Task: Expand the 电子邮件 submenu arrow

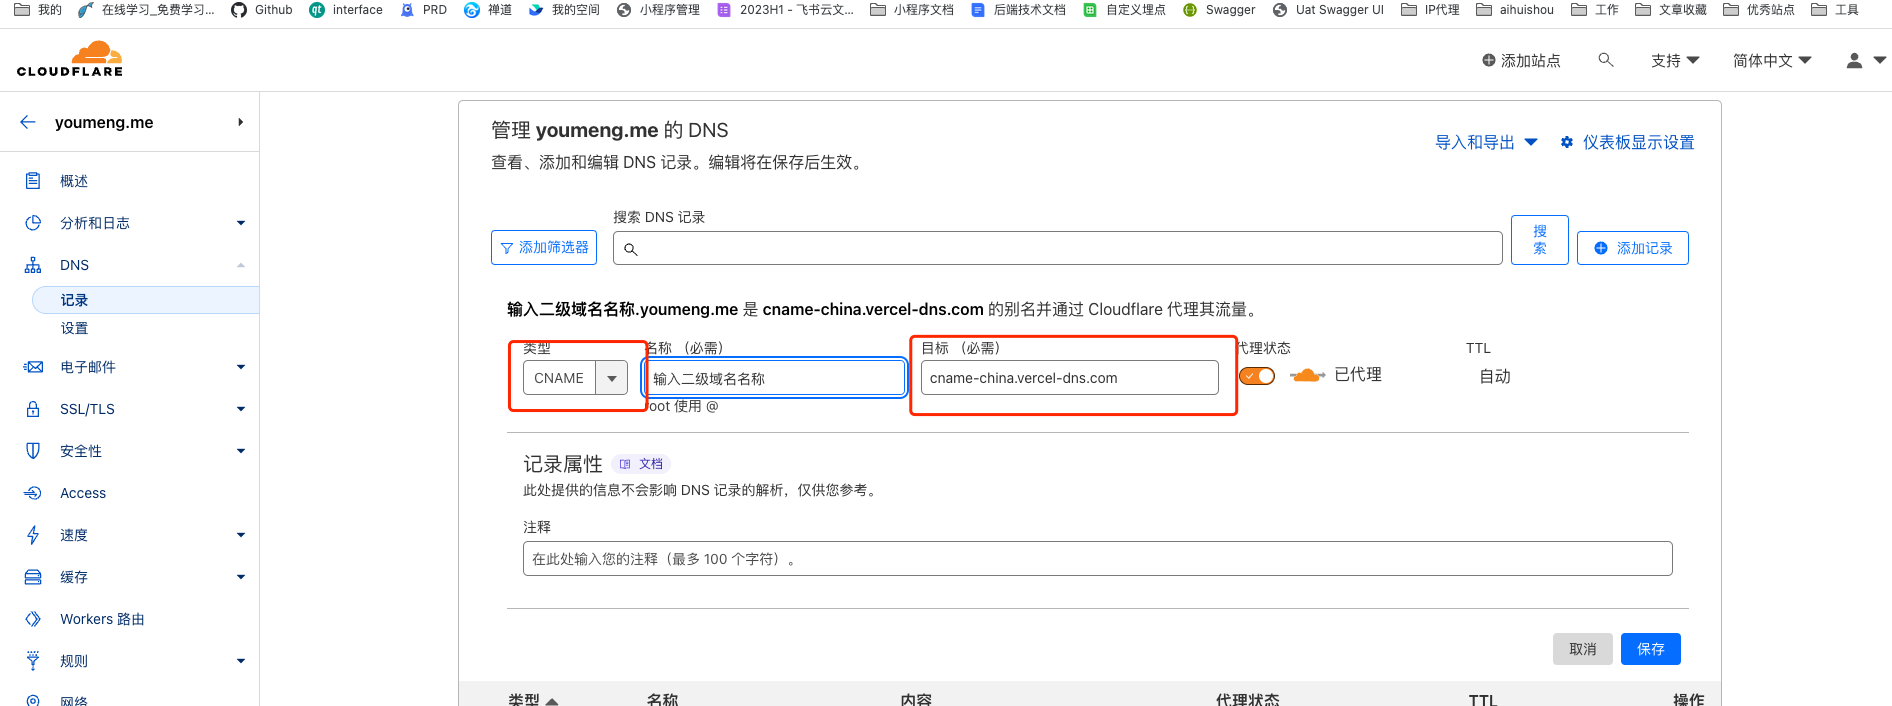Action: point(241,367)
